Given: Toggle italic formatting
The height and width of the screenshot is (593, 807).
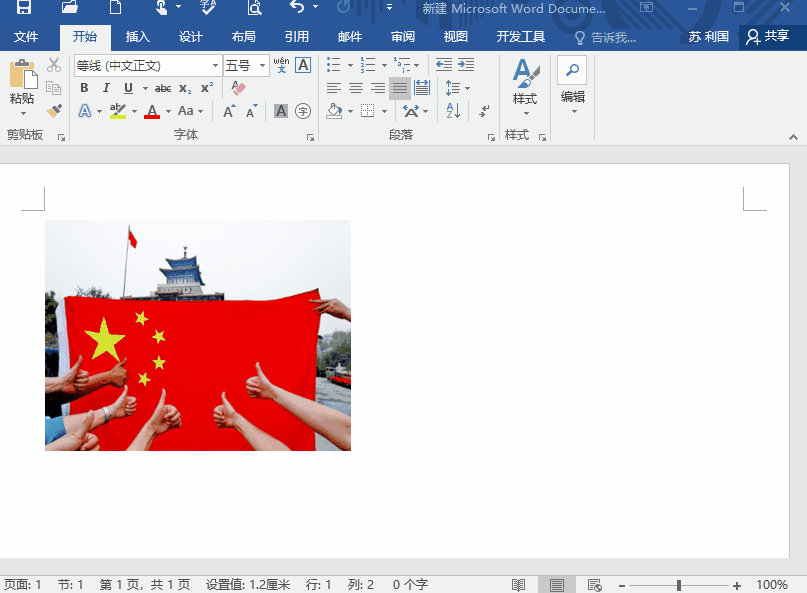Looking at the screenshot, I should pos(106,88).
